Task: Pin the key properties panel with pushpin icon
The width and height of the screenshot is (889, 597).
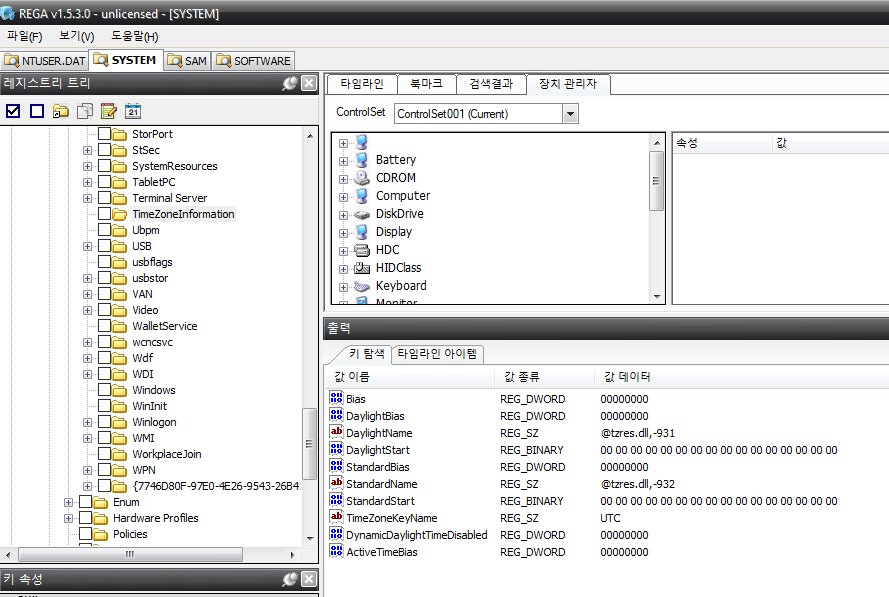Action: [x=290, y=579]
